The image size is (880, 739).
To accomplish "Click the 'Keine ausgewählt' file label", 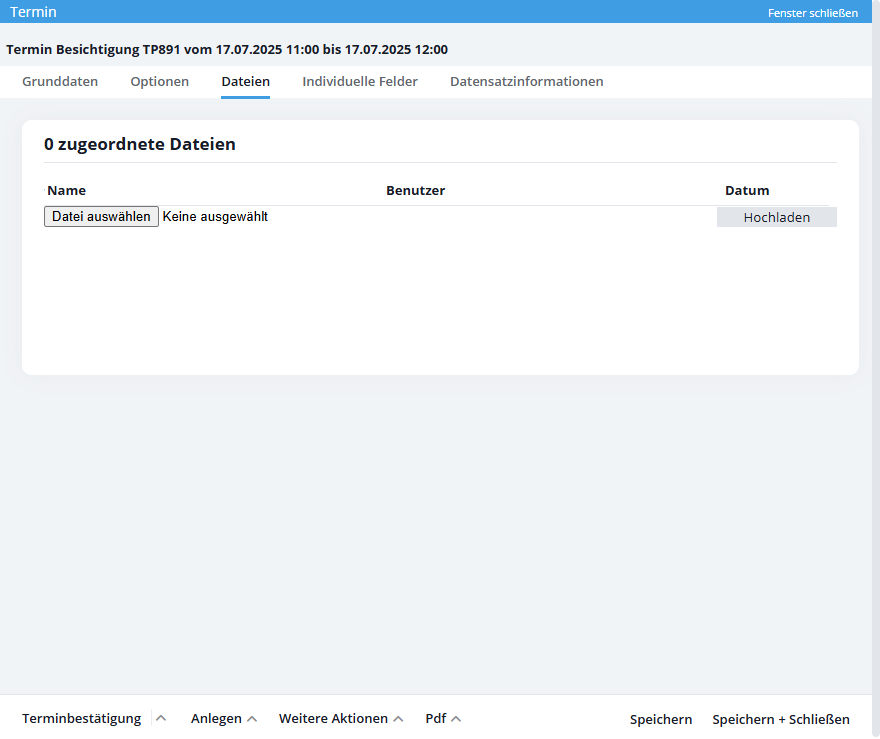I will (215, 217).
